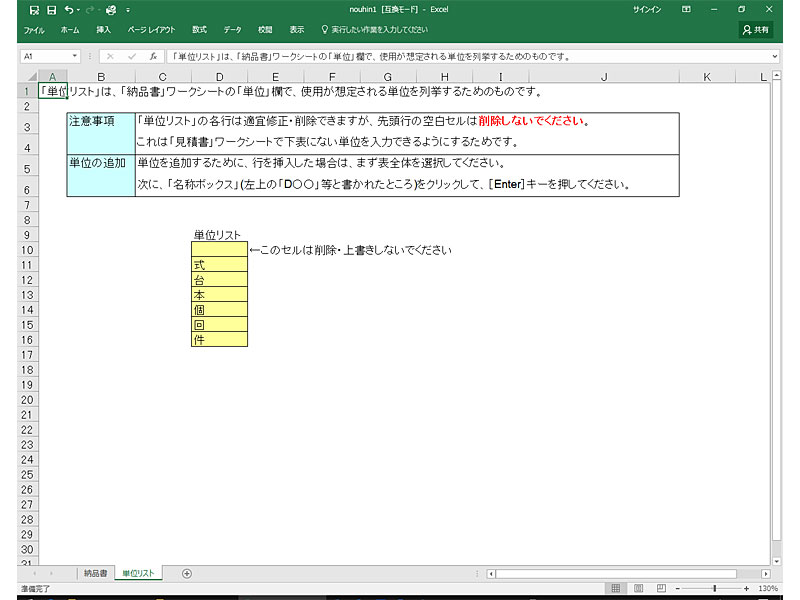Click the zoom in plus button
The width and height of the screenshot is (800, 600).
[746, 589]
